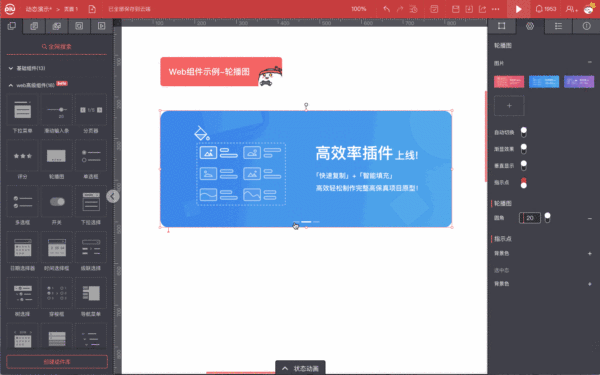
Task: Click the download/export icon in top toolbar
Action: tap(469, 9)
